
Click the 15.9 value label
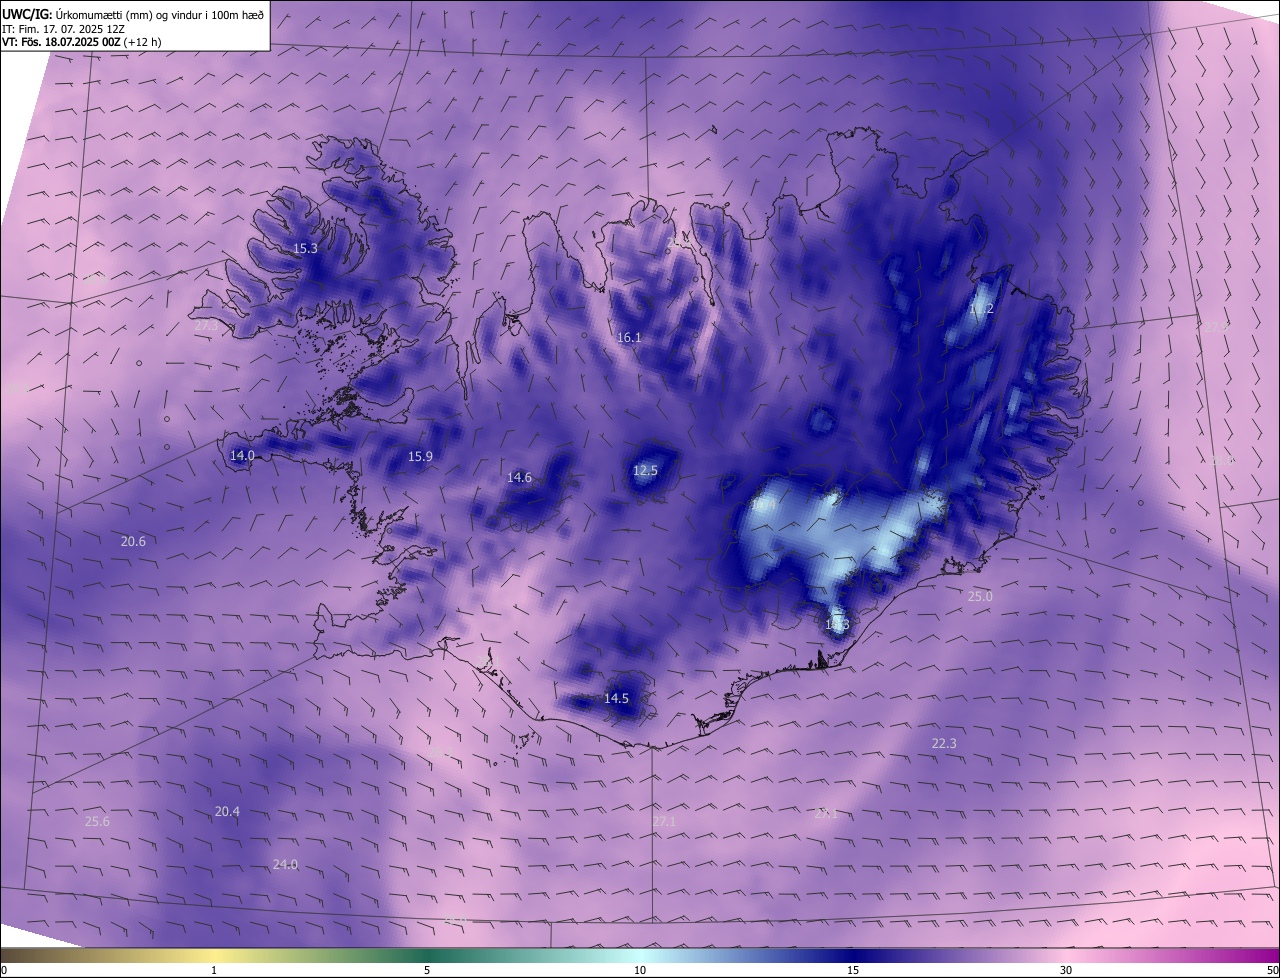[420, 456]
